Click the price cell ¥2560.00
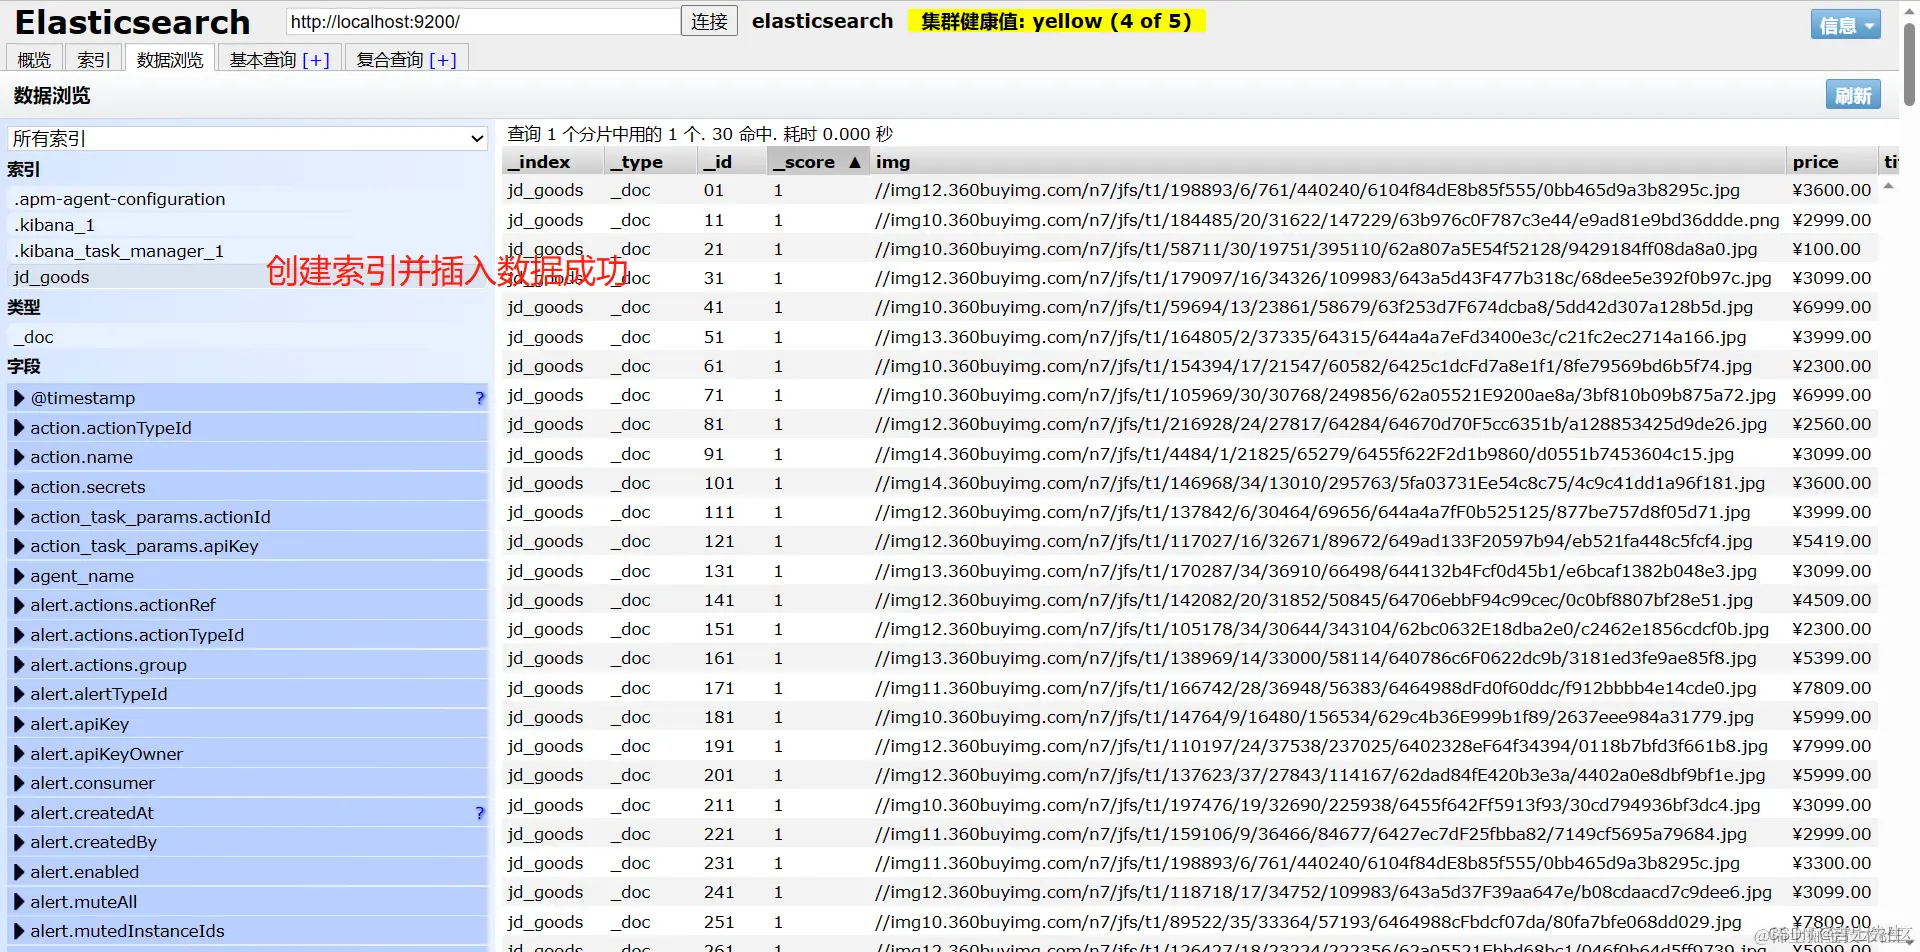The width and height of the screenshot is (1920, 952). (x=1831, y=424)
